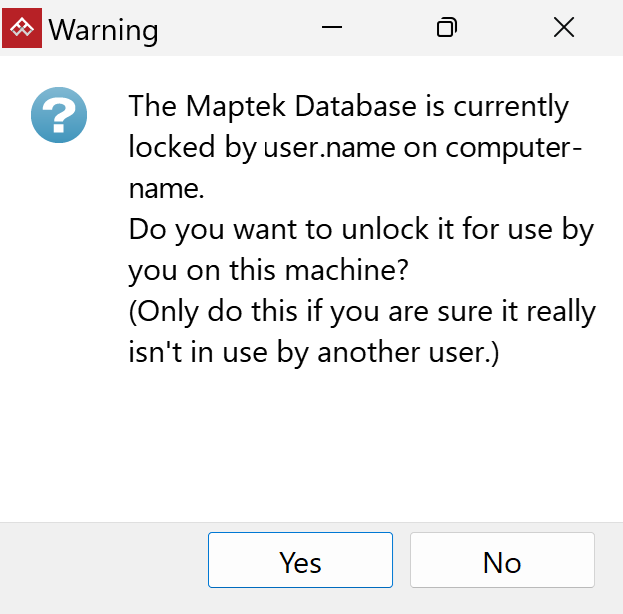Click the 'computer-' hyphenated word
The width and height of the screenshot is (623, 614).
513,149
